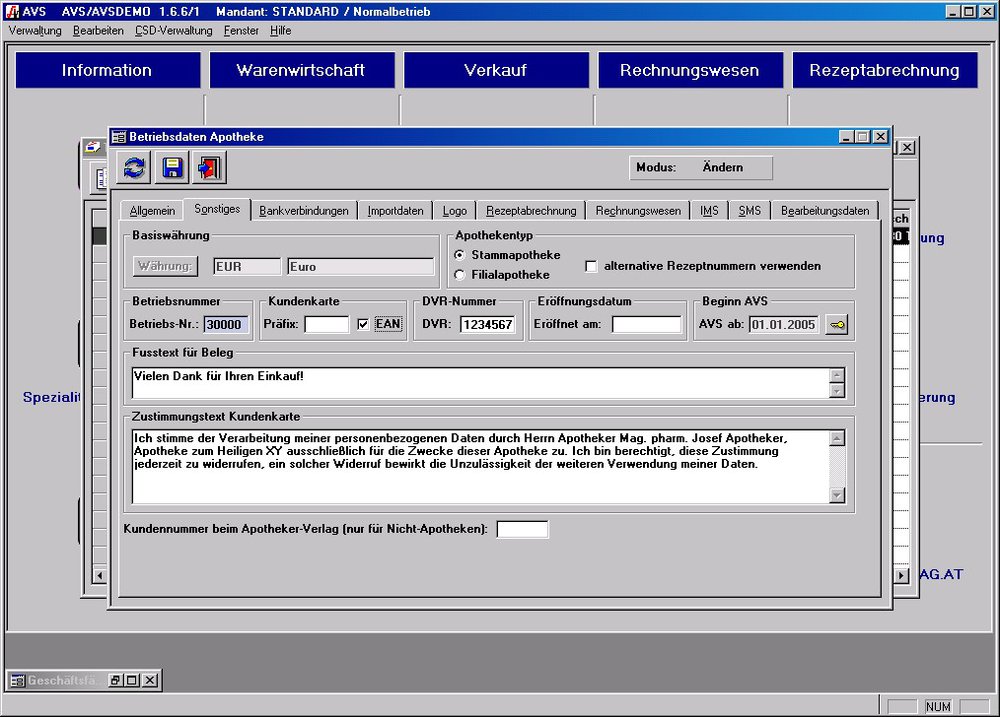Click the Warenwirtschaft module button
Viewport: 1000px width, 717px height.
(x=300, y=70)
